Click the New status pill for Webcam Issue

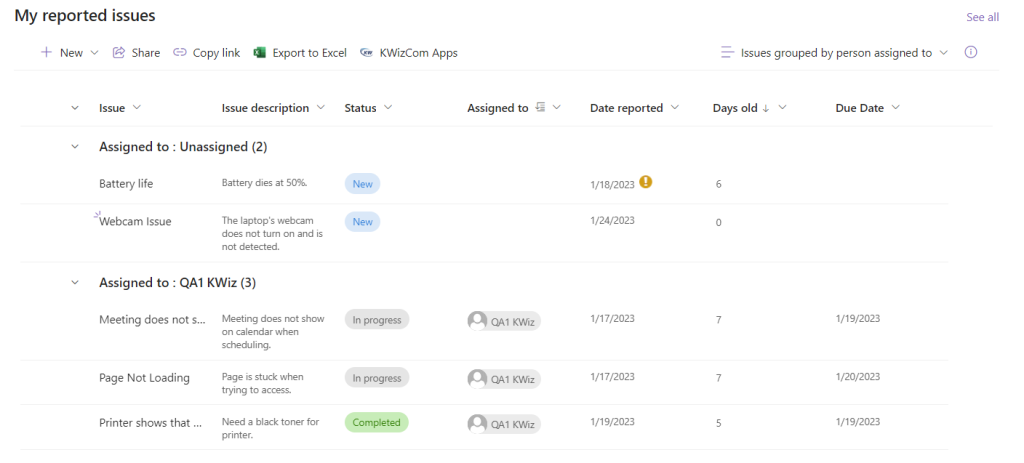tap(362, 222)
